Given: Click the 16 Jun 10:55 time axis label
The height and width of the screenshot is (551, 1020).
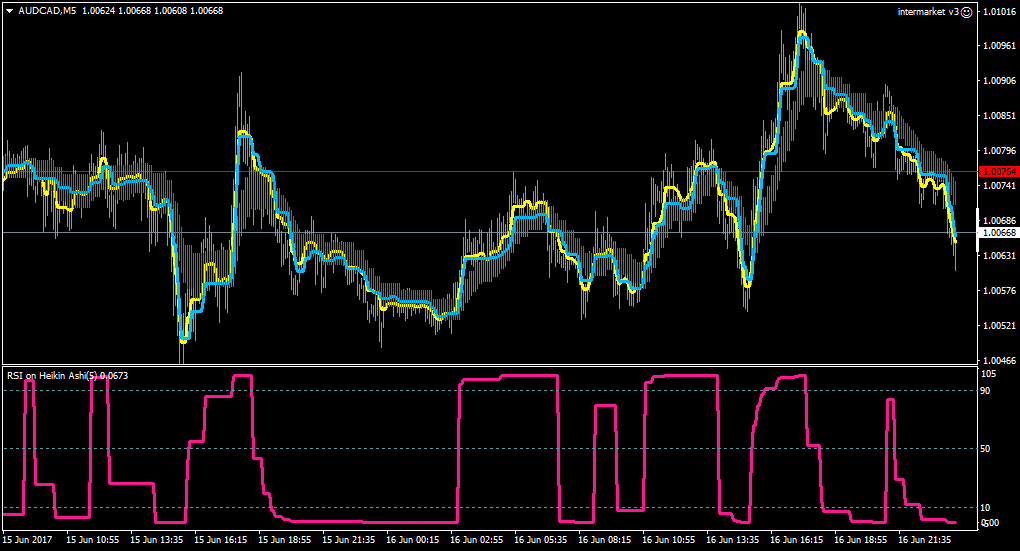Looking at the screenshot, I should coord(668,539).
